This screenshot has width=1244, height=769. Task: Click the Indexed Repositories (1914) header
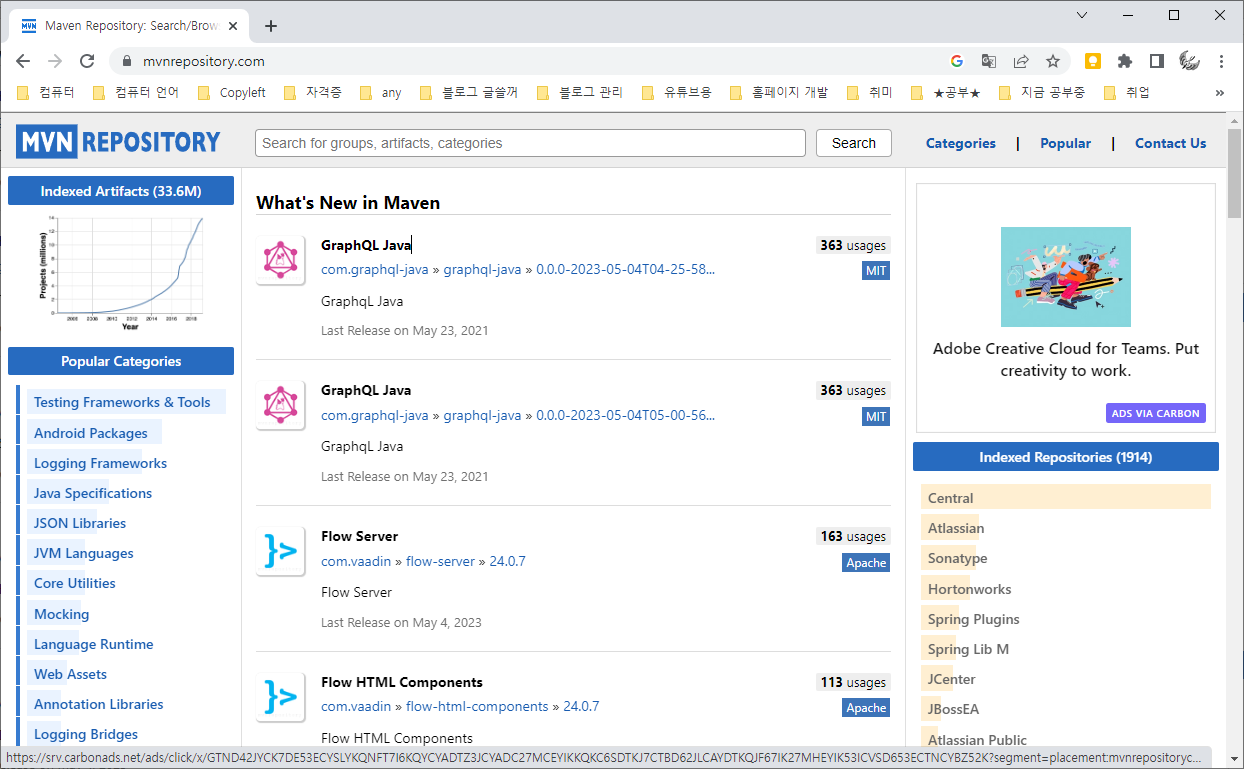pos(1066,457)
